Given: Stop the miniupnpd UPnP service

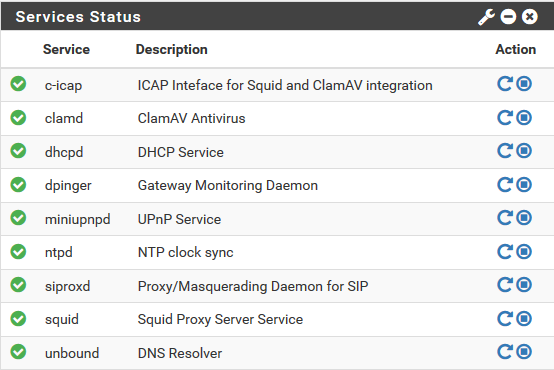Looking at the screenshot, I should point(524,218).
